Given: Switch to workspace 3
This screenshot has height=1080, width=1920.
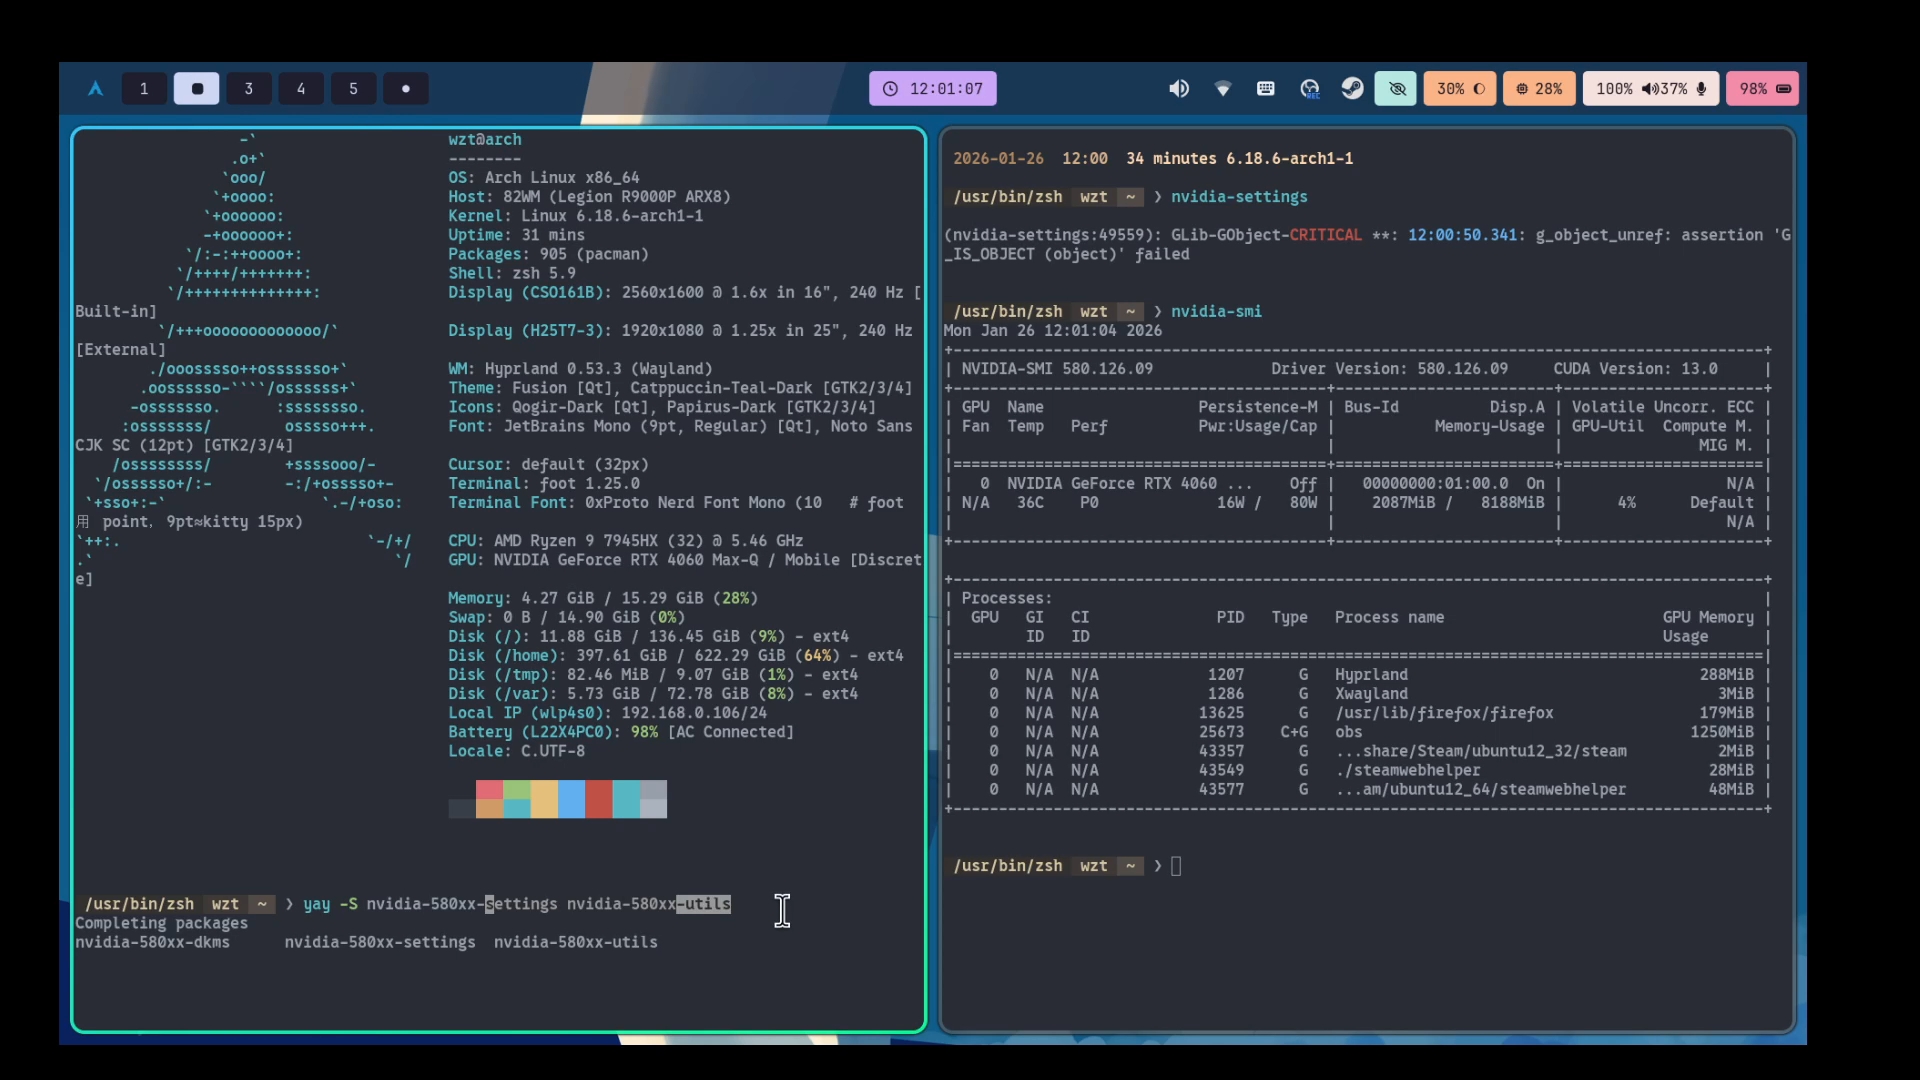Looking at the screenshot, I should tap(249, 89).
